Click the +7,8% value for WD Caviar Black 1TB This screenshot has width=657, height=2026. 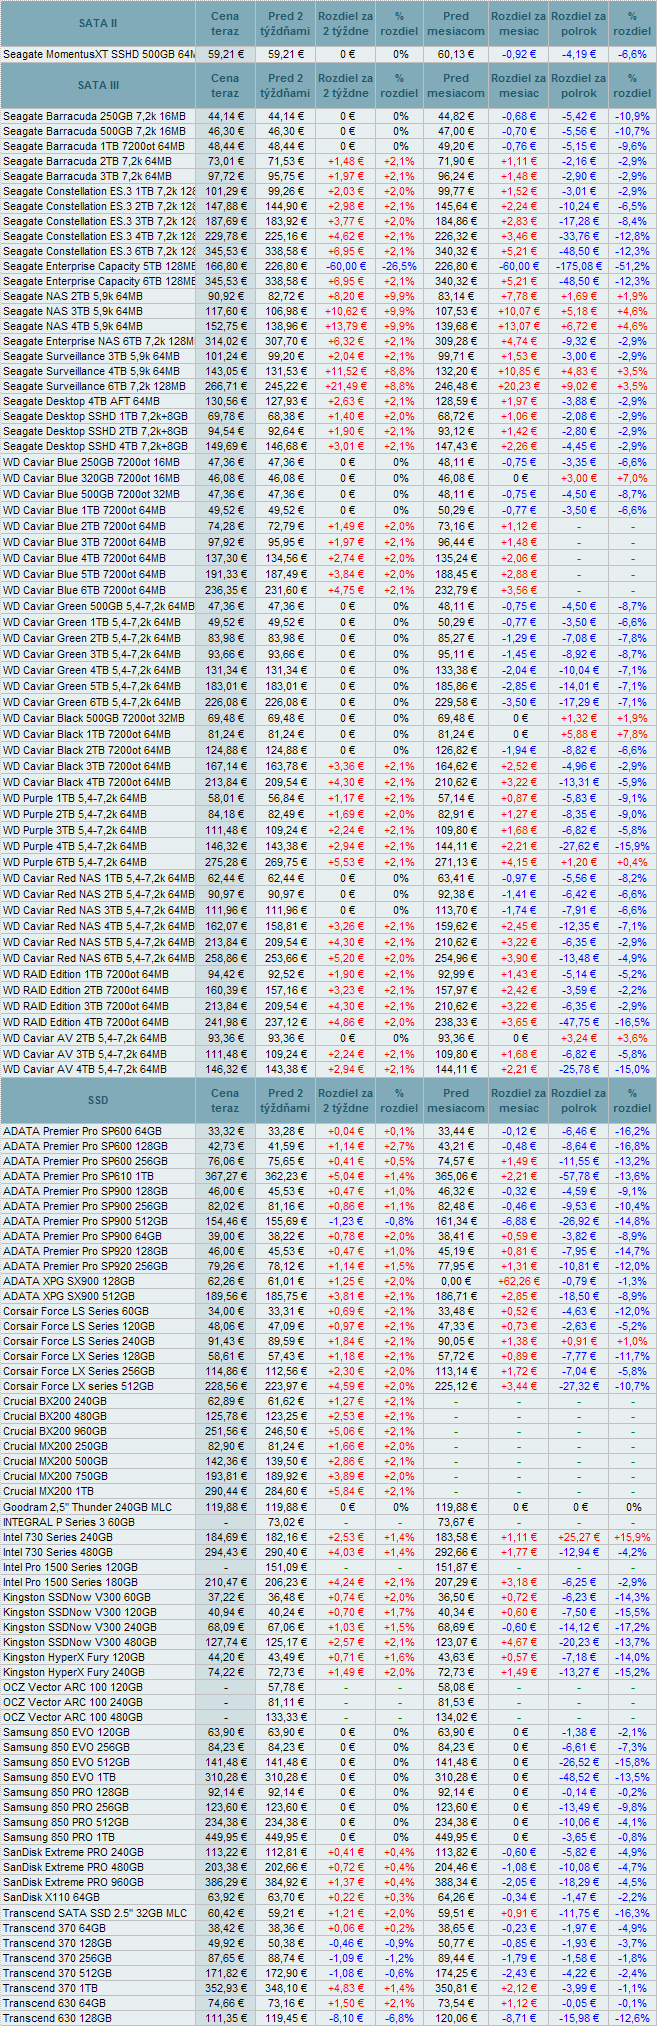tap(632, 734)
